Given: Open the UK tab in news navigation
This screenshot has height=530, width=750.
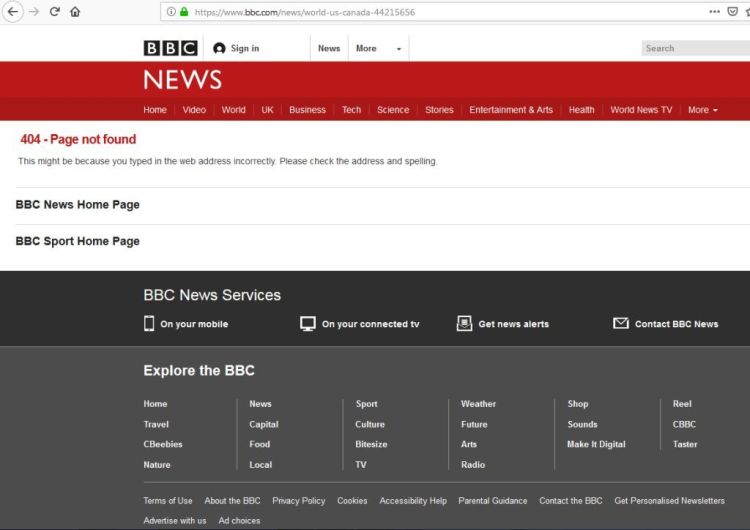Looking at the screenshot, I should click(x=267, y=110).
